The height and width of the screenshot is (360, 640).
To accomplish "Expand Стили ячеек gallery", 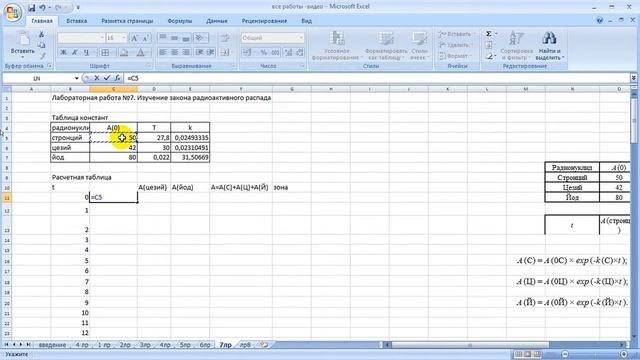I will click(419, 46).
